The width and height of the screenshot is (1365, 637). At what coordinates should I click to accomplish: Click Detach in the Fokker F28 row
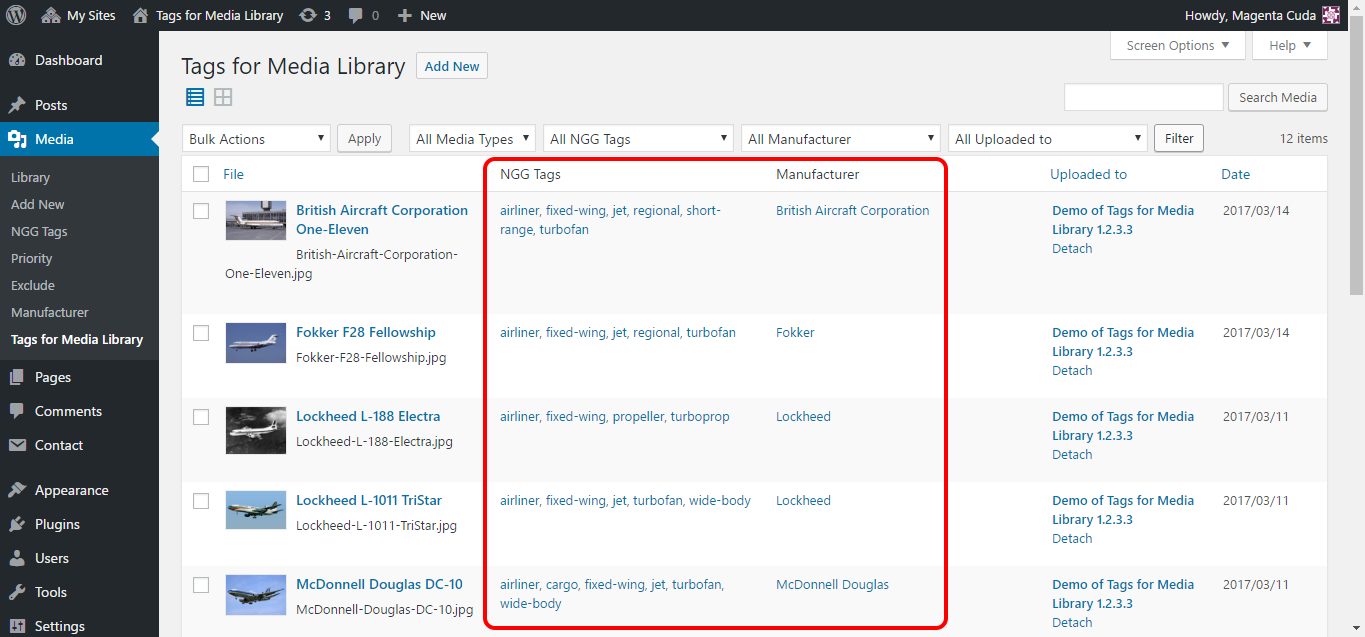[x=1072, y=370]
